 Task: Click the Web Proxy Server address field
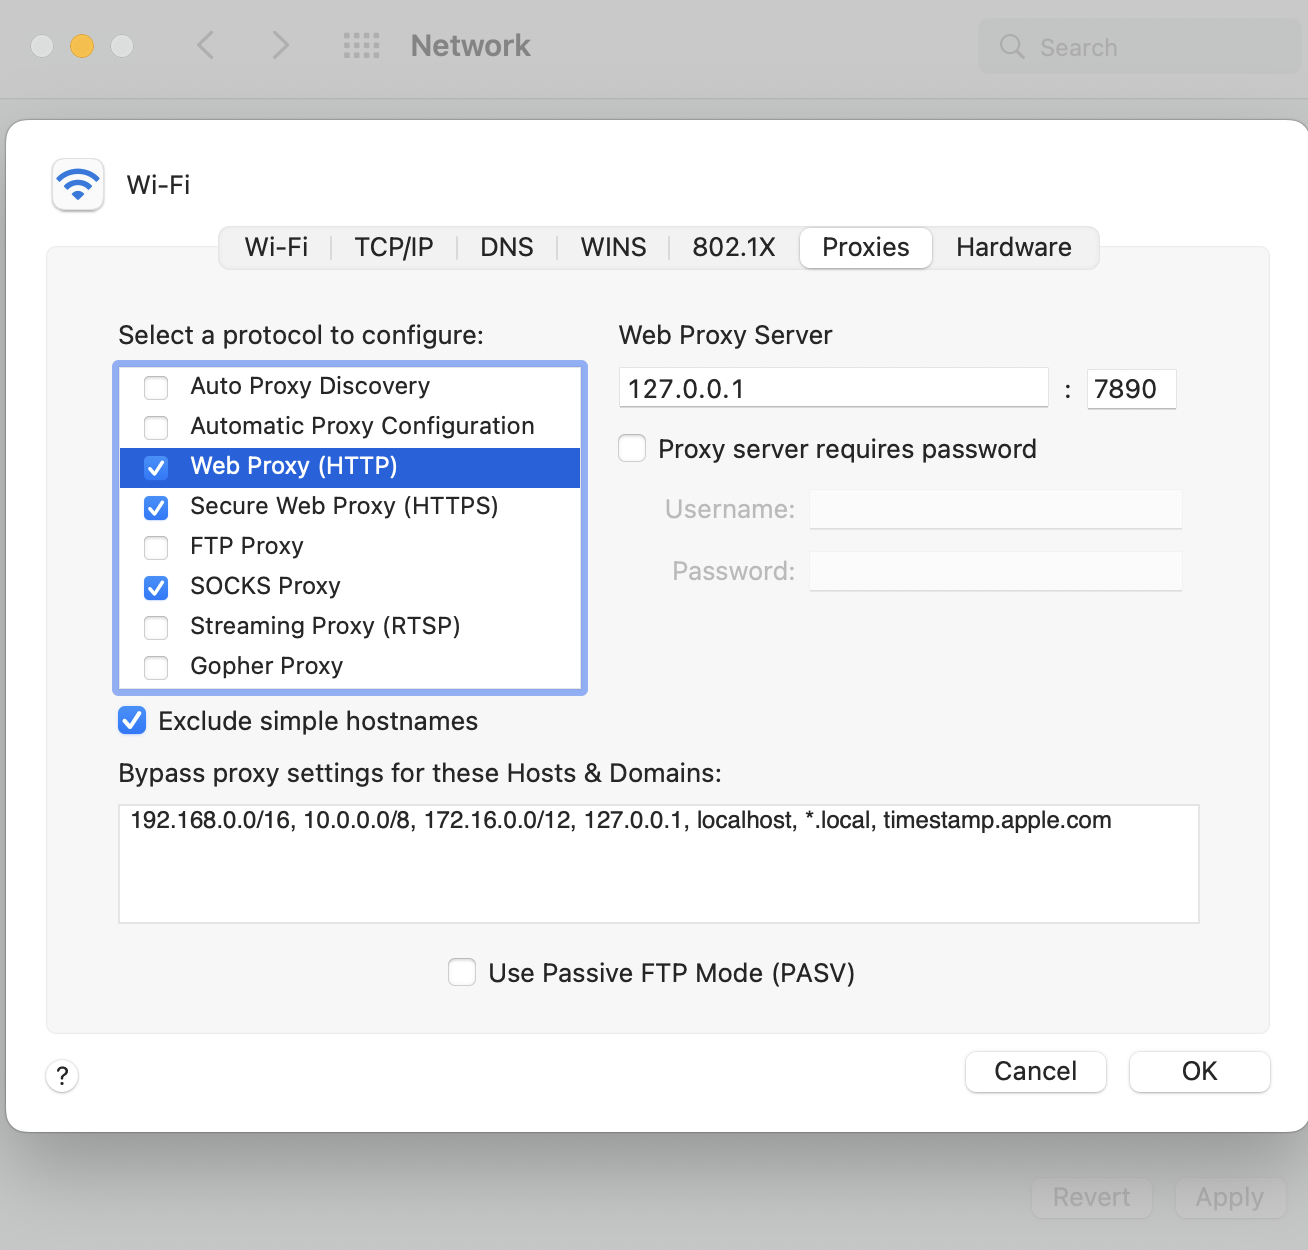(x=833, y=388)
